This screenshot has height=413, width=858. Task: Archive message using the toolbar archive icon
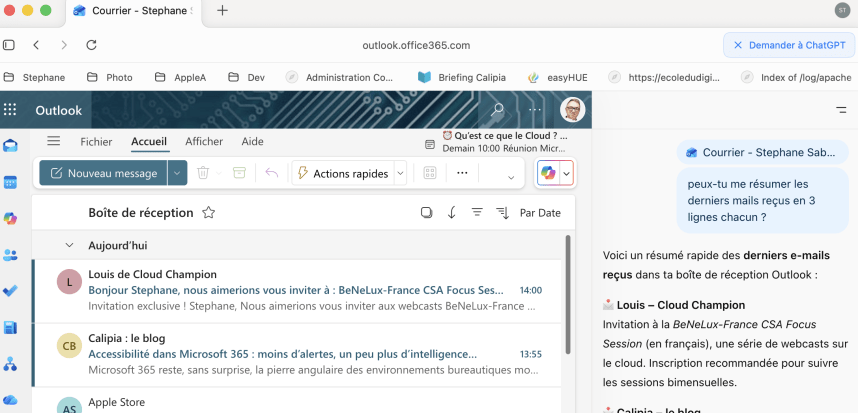[x=239, y=173]
